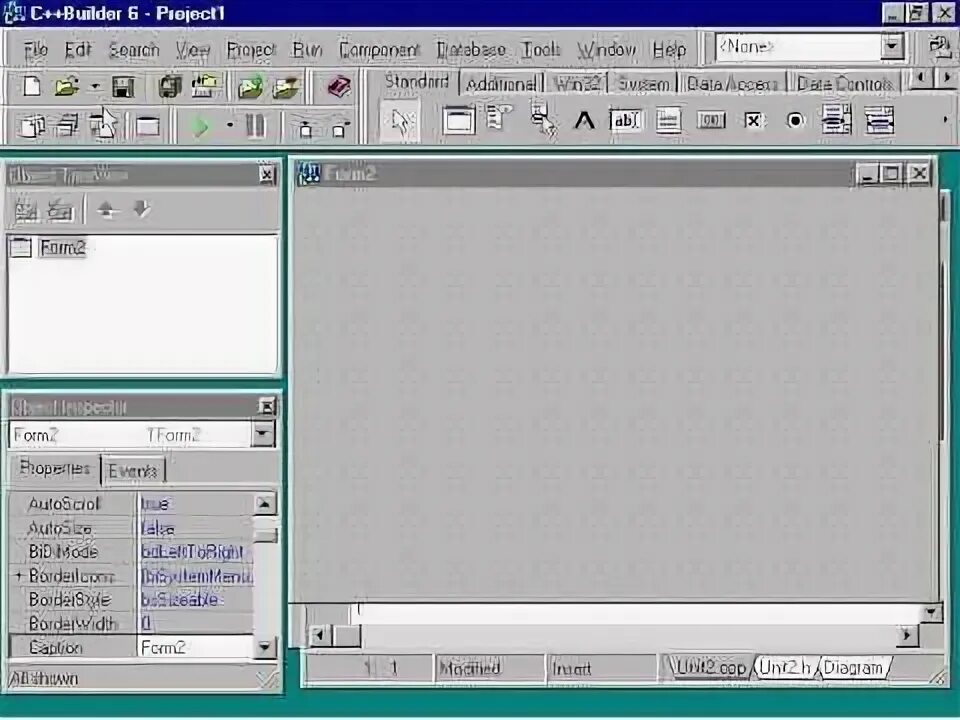Click the Toggle Form/Unit icon
Image resolution: width=960 pixels, height=720 pixels.
[103, 125]
